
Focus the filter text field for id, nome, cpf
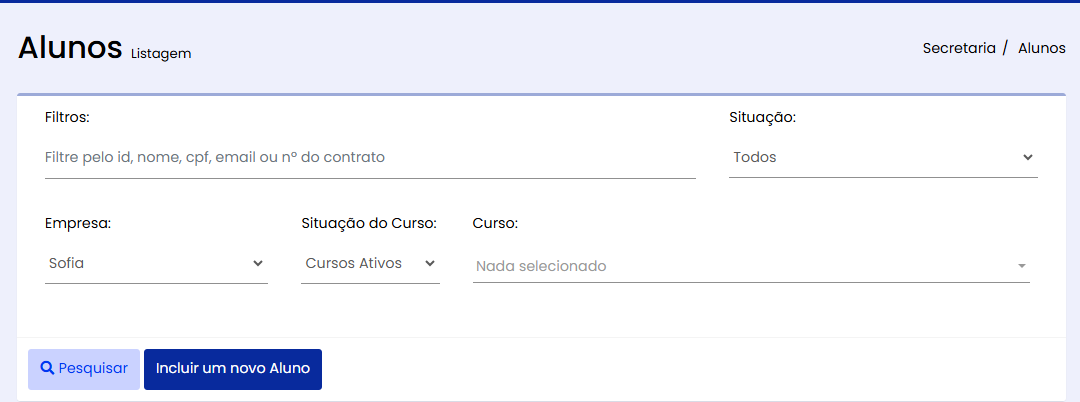tap(370, 158)
